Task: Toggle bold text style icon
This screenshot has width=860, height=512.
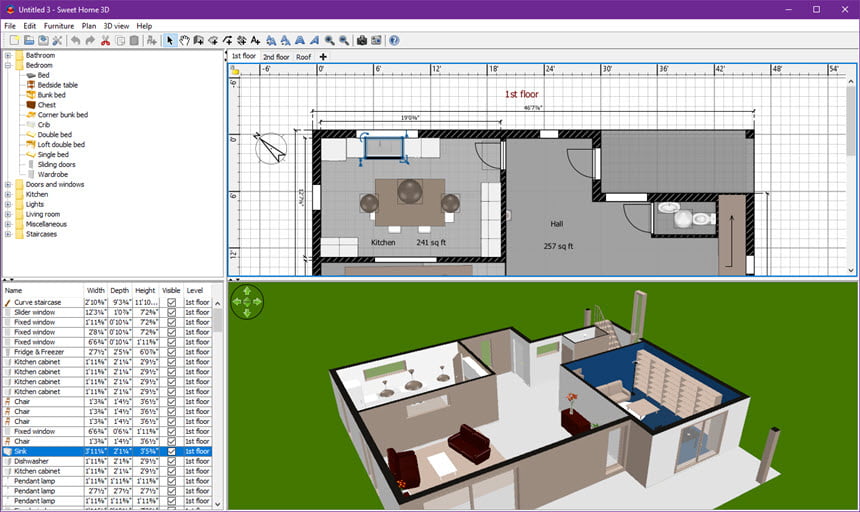Action: 299,40
